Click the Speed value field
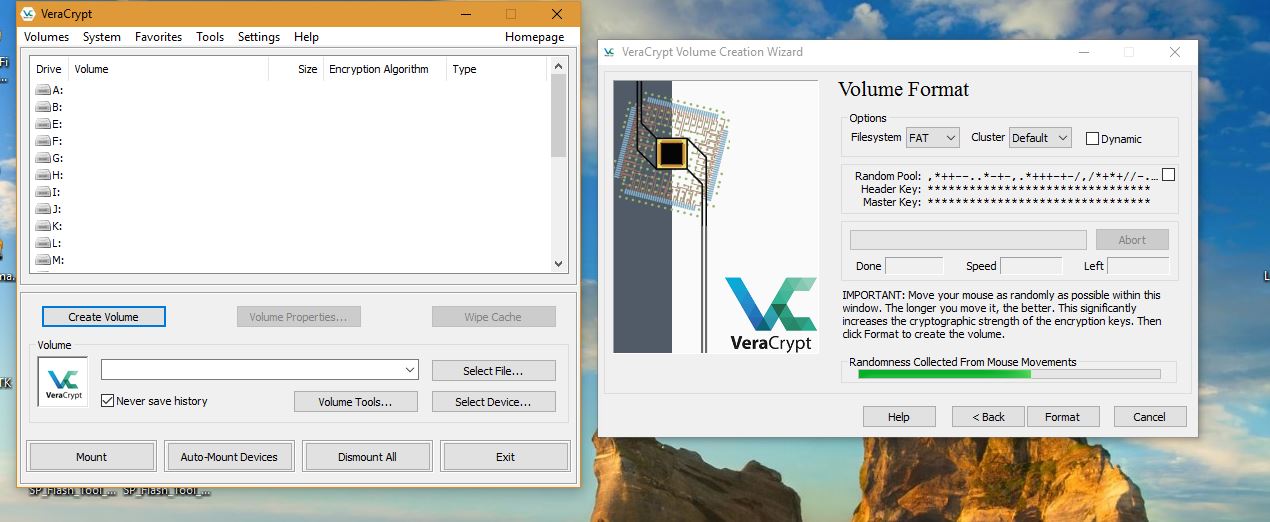Screen dimensions: 1270x522 point(1031,266)
